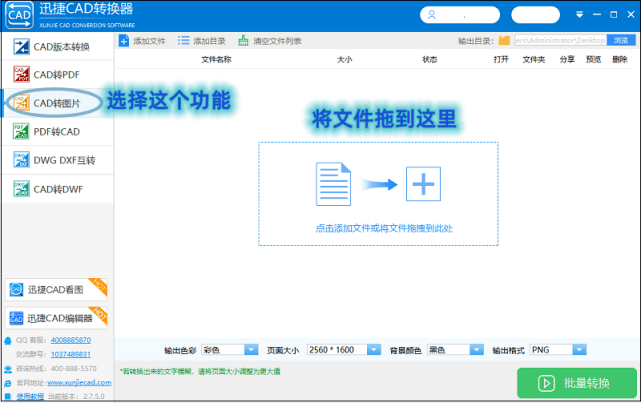Viewport: 641px width, 403px height.
Task: Click the 打开 column header
Action: 501,60
